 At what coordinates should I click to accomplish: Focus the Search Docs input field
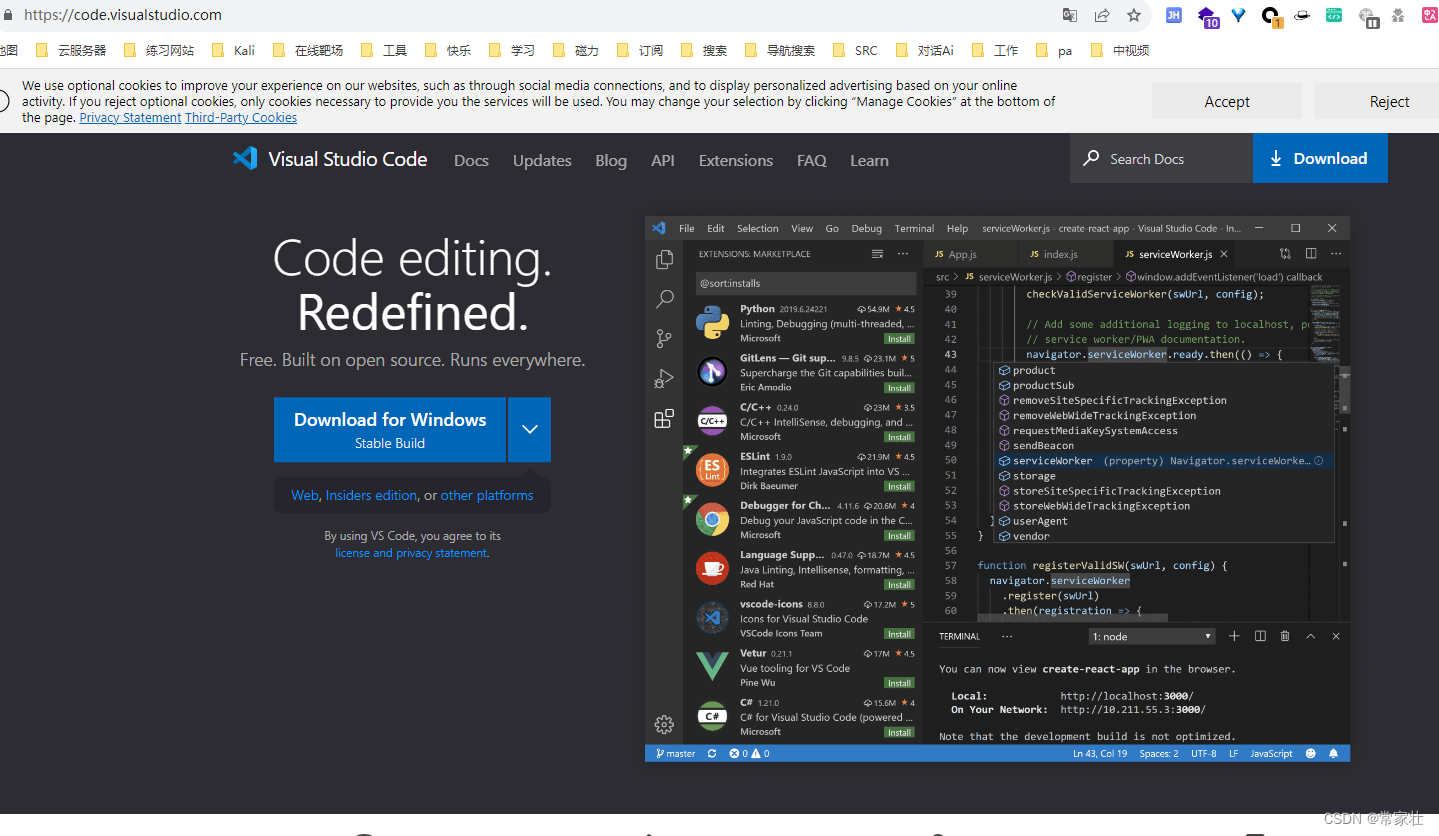[x=1162, y=158]
